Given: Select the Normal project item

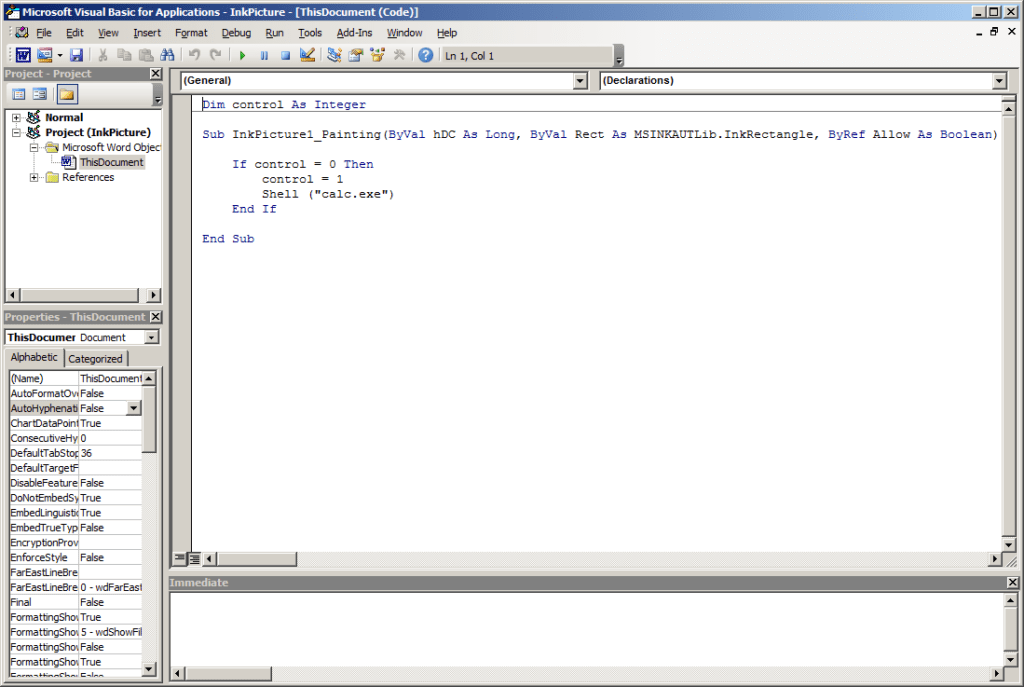Looking at the screenshot, I should 64,118.
